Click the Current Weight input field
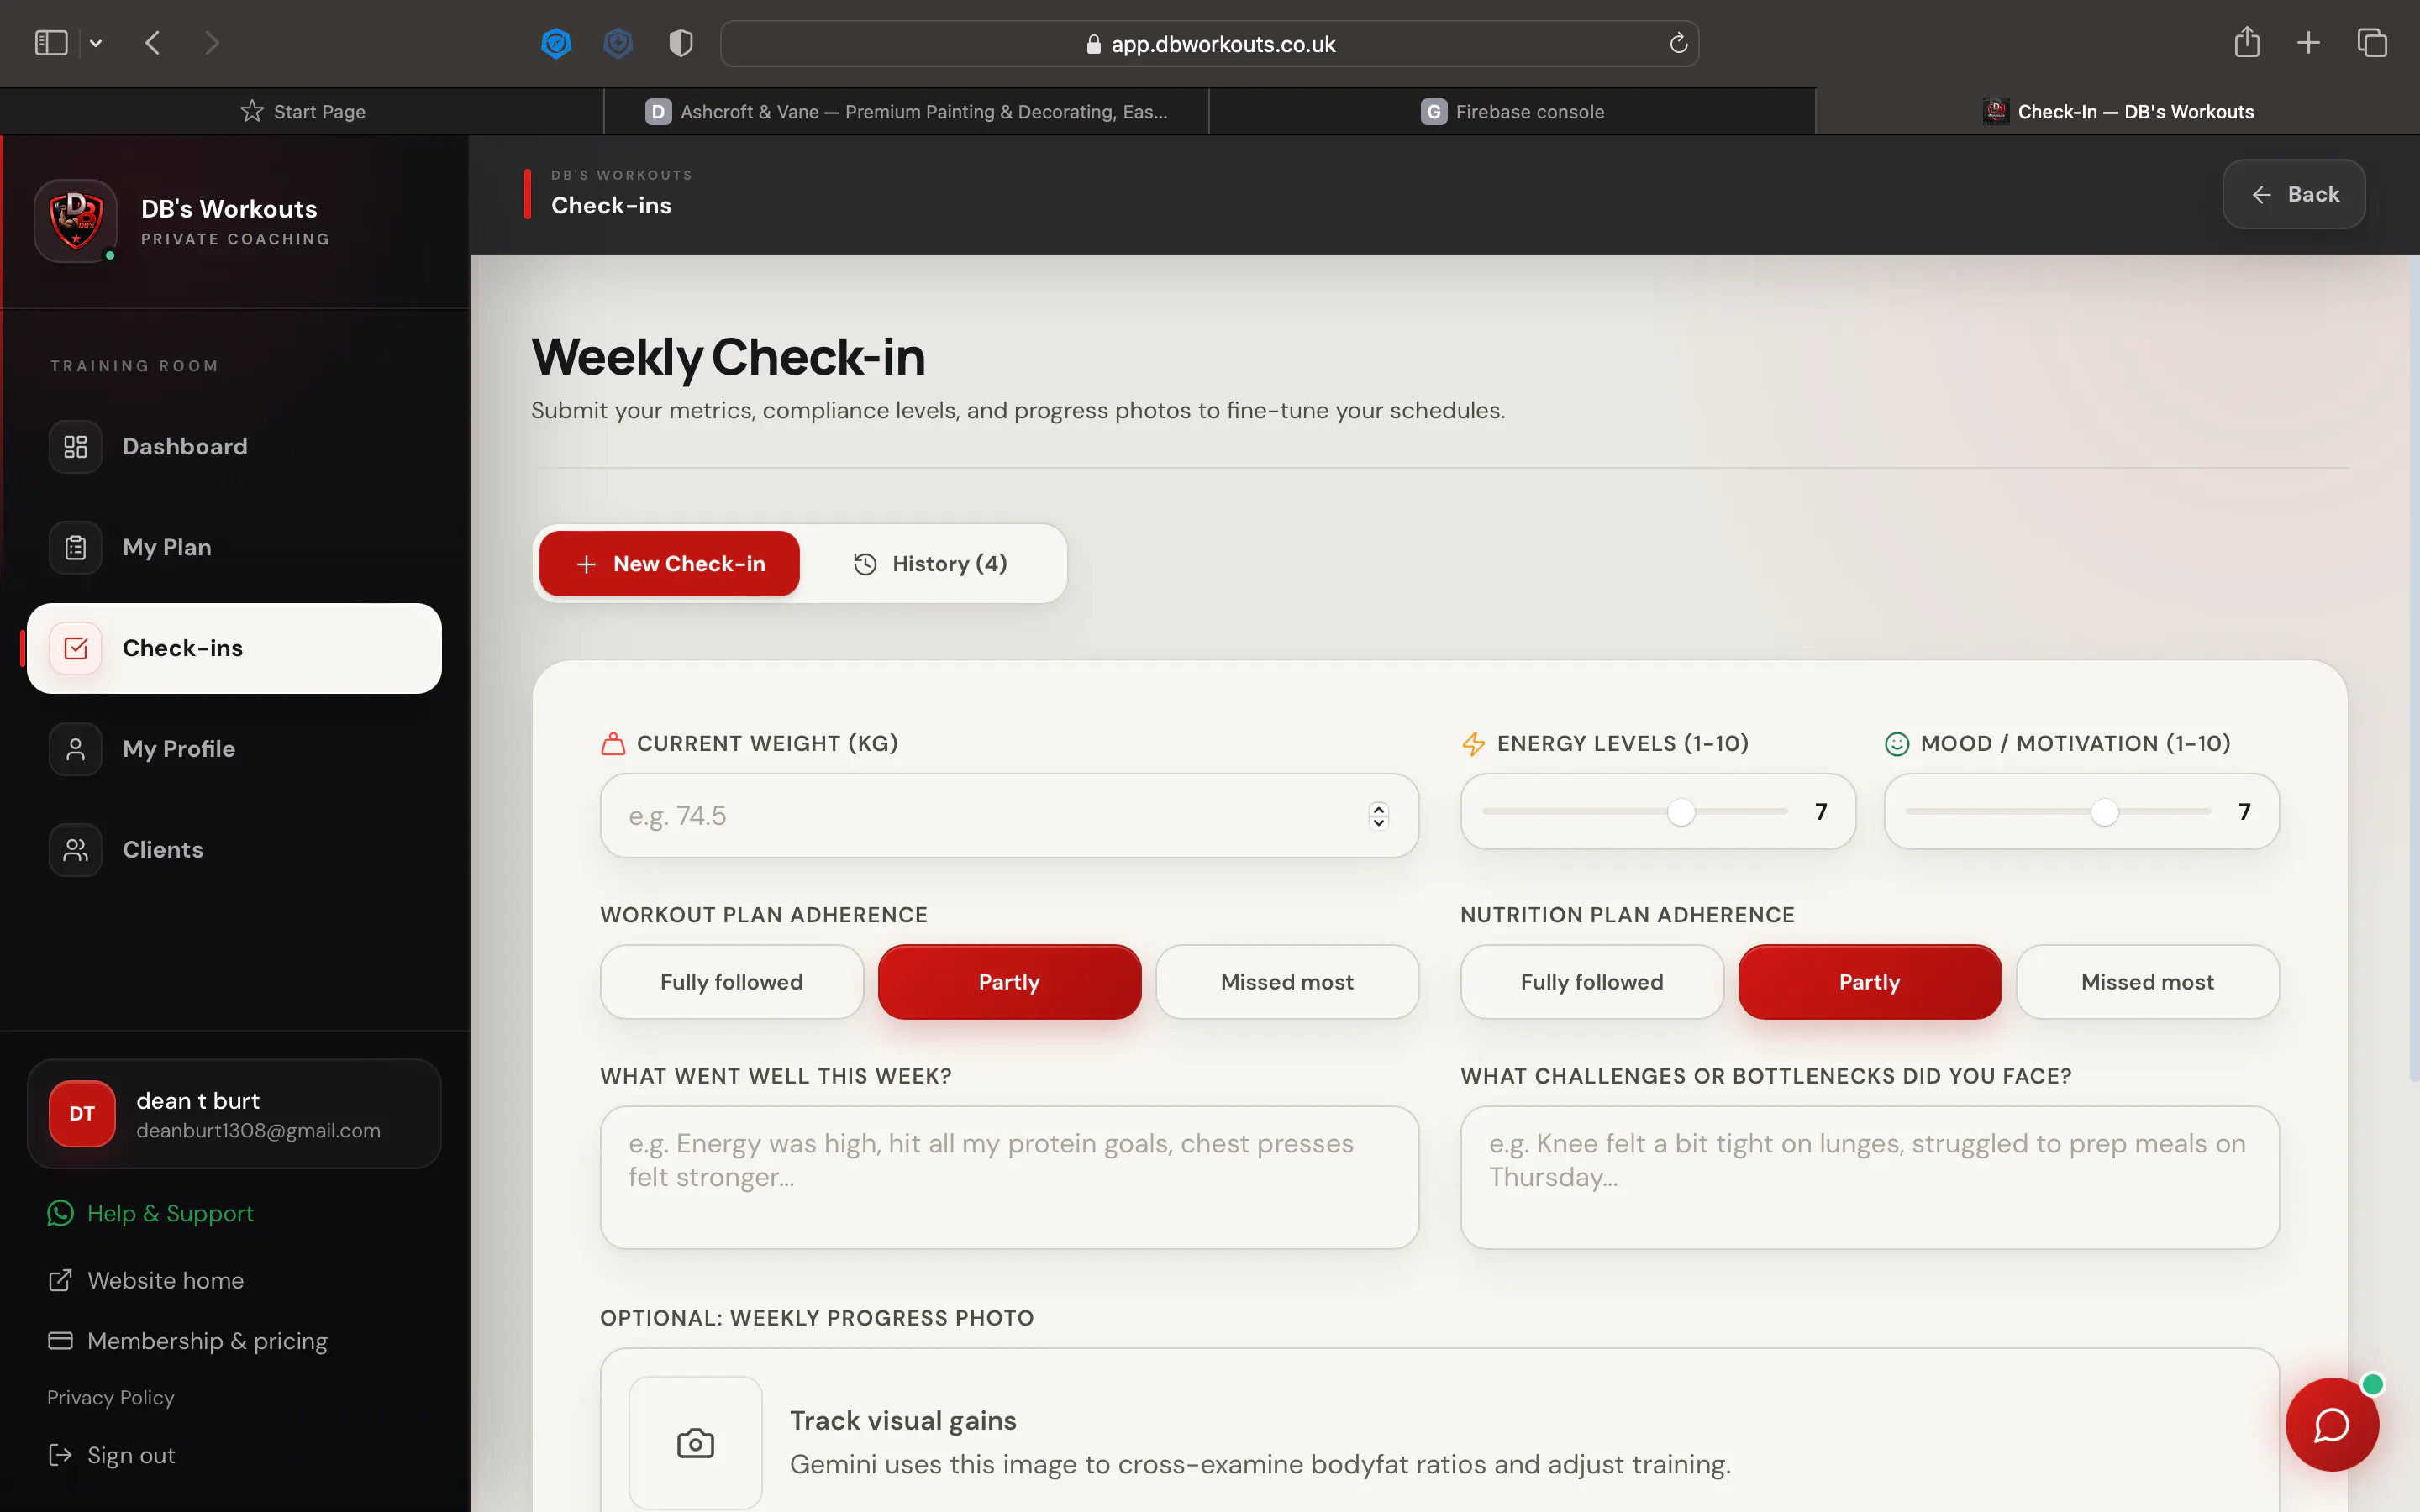Image resolution: width=2420 pixels, height=1512 pixels. (1009, 816)
